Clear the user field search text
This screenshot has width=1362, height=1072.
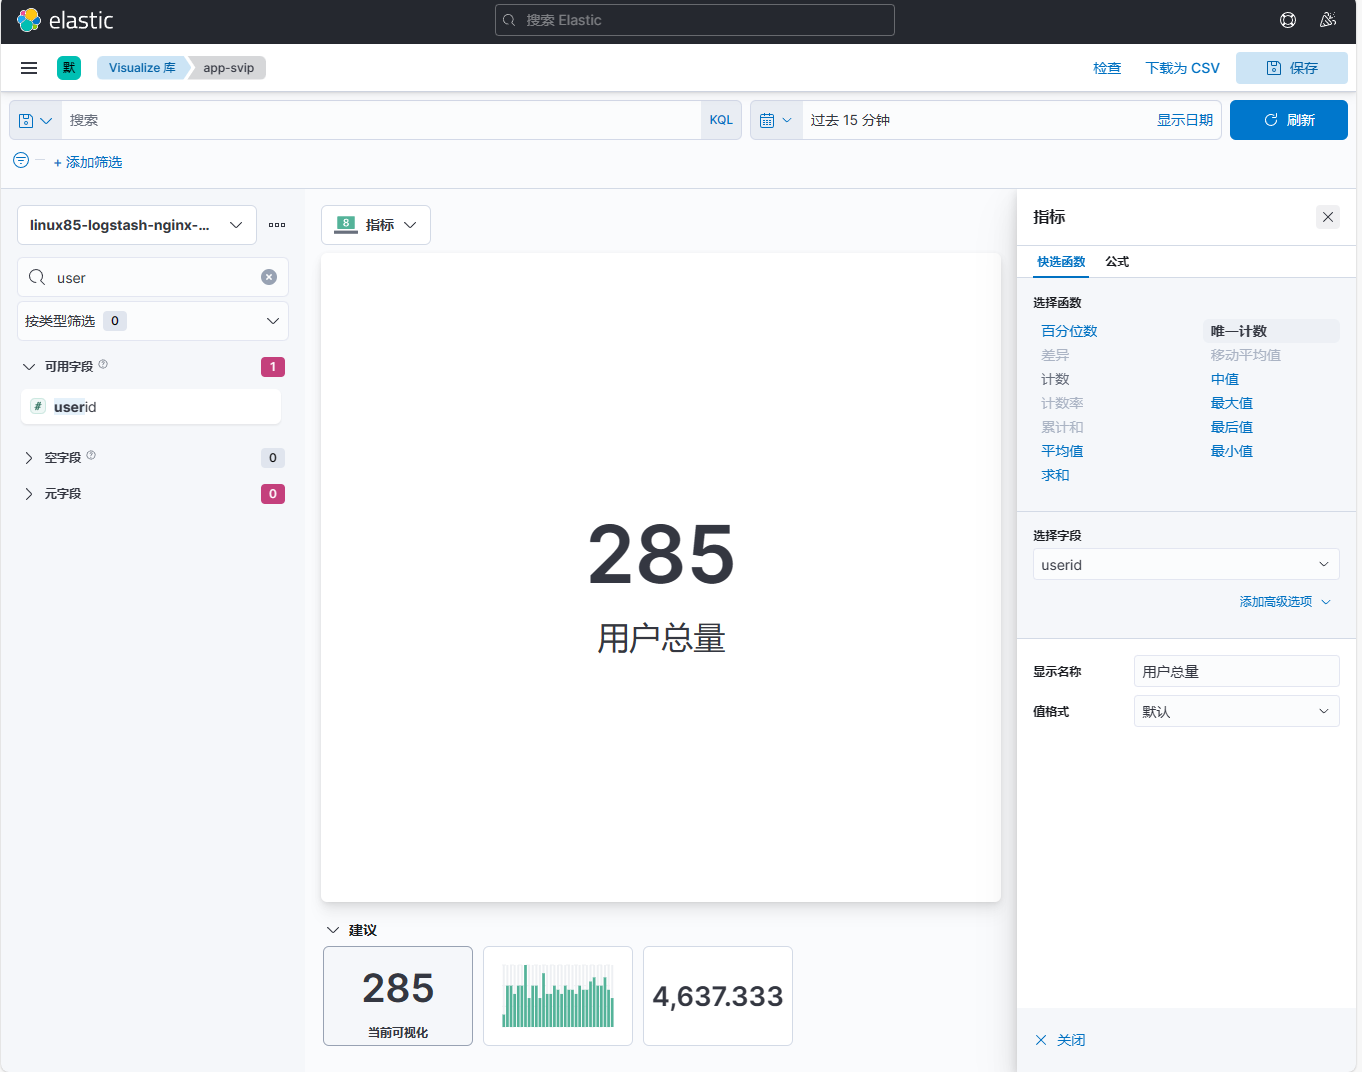point(269,277)
